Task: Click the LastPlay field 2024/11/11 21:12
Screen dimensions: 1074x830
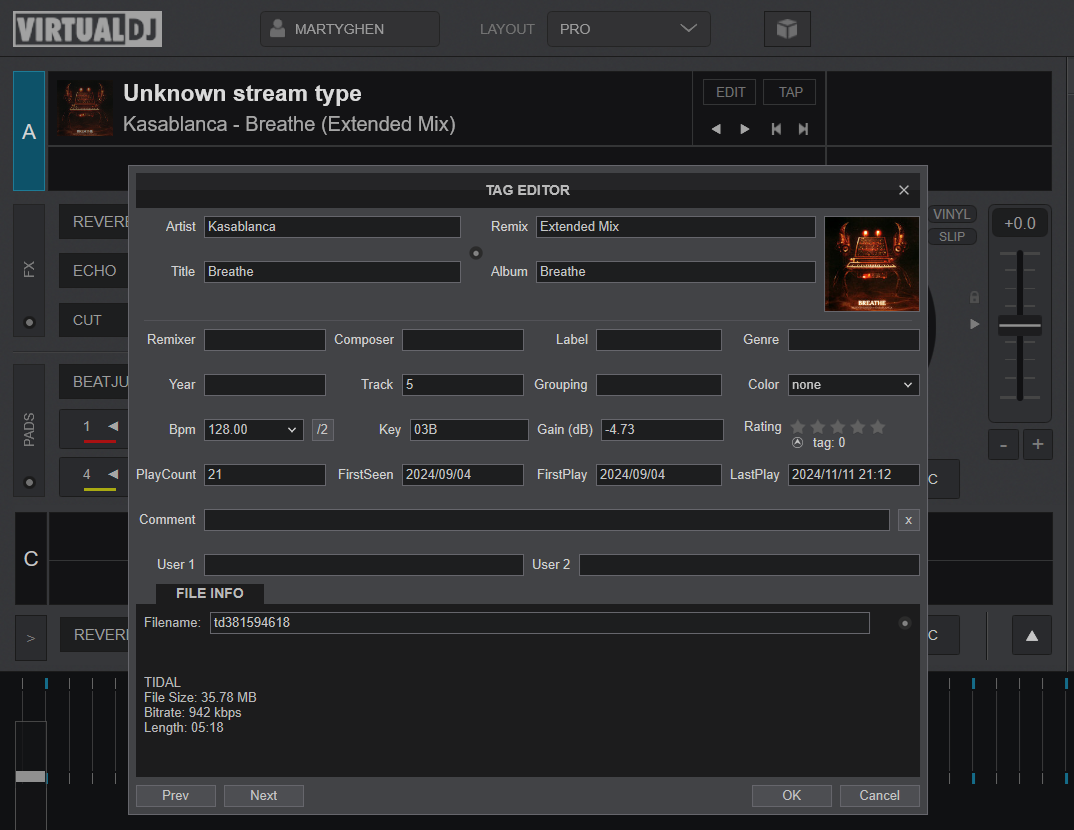Action: coord(853,475)
